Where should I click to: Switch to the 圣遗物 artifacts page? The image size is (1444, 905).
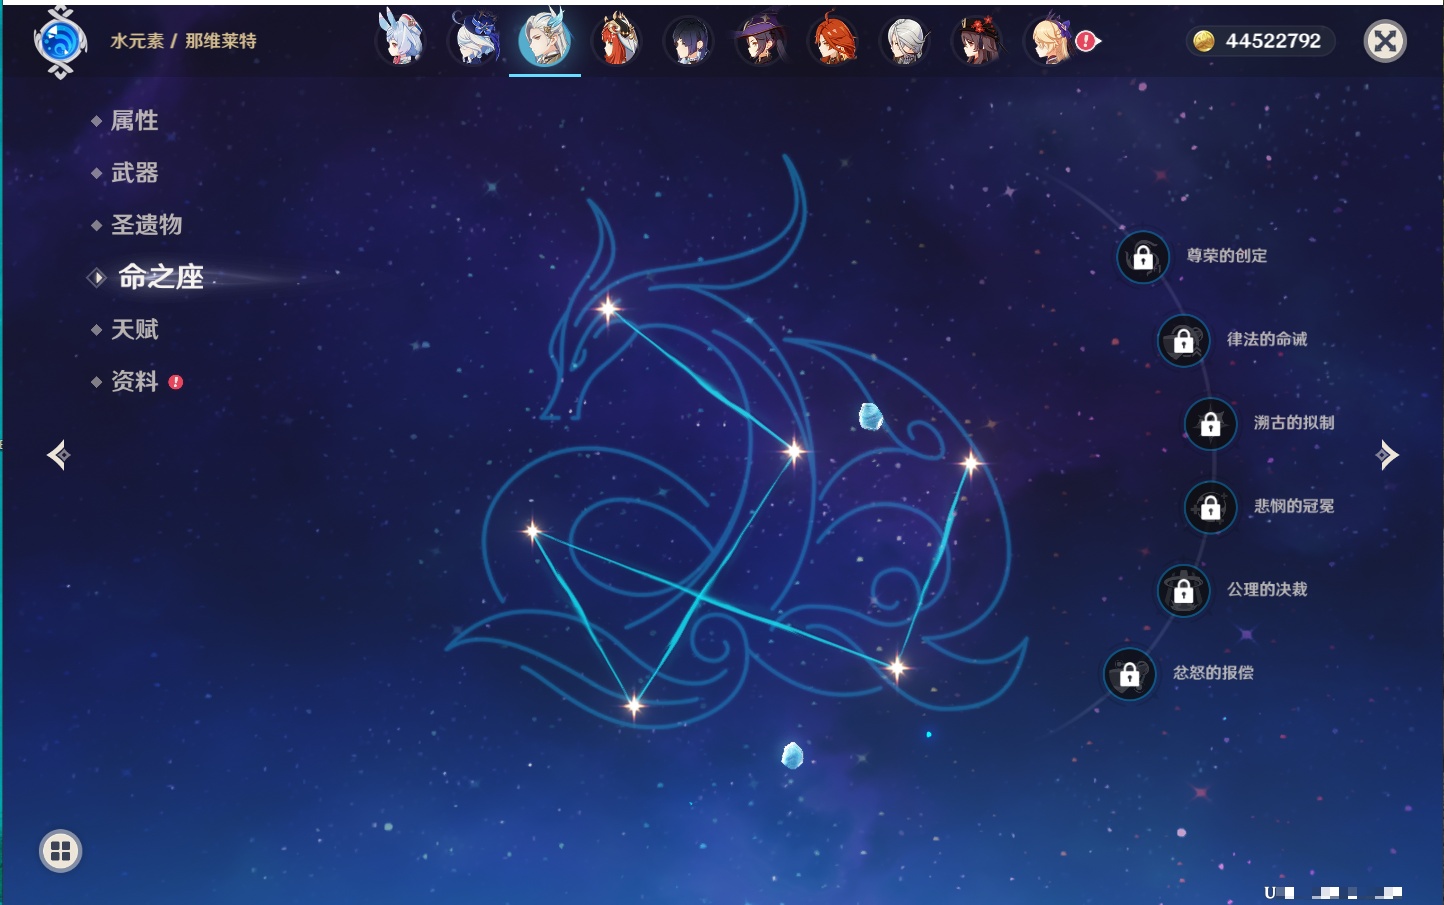pos(146,225)
